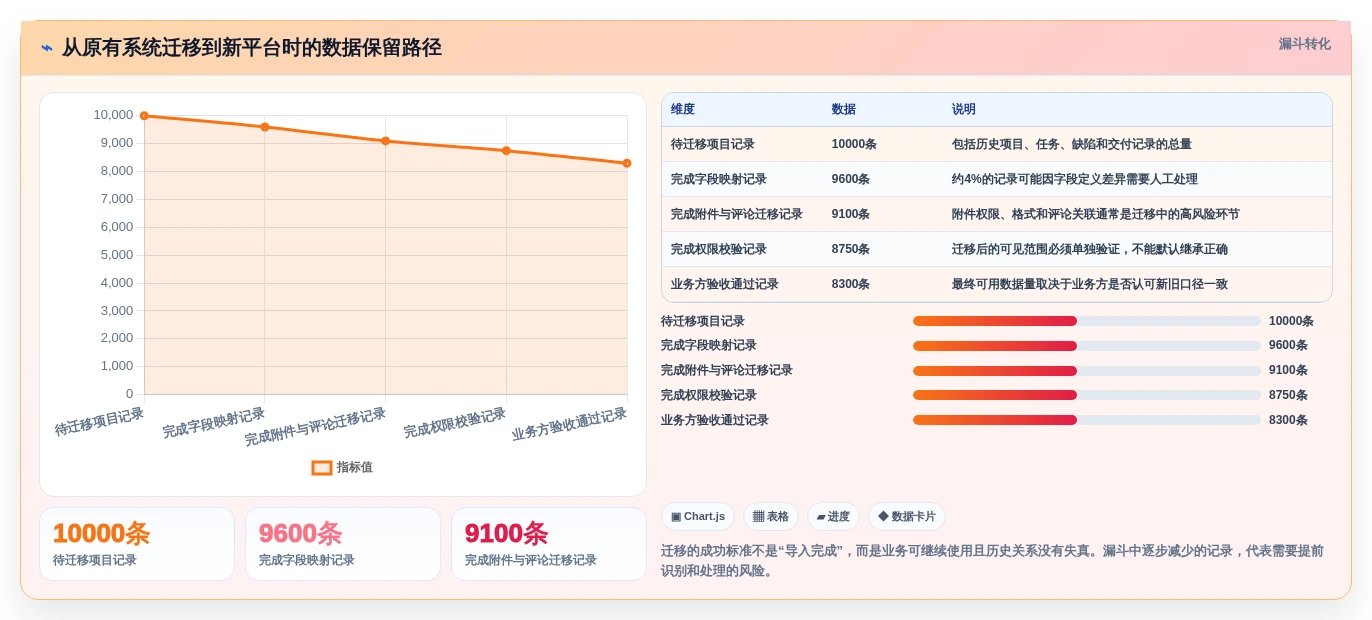Click the 漏斗转化 label in the header
The image size is (1372, 620).
pos(1304,44)
